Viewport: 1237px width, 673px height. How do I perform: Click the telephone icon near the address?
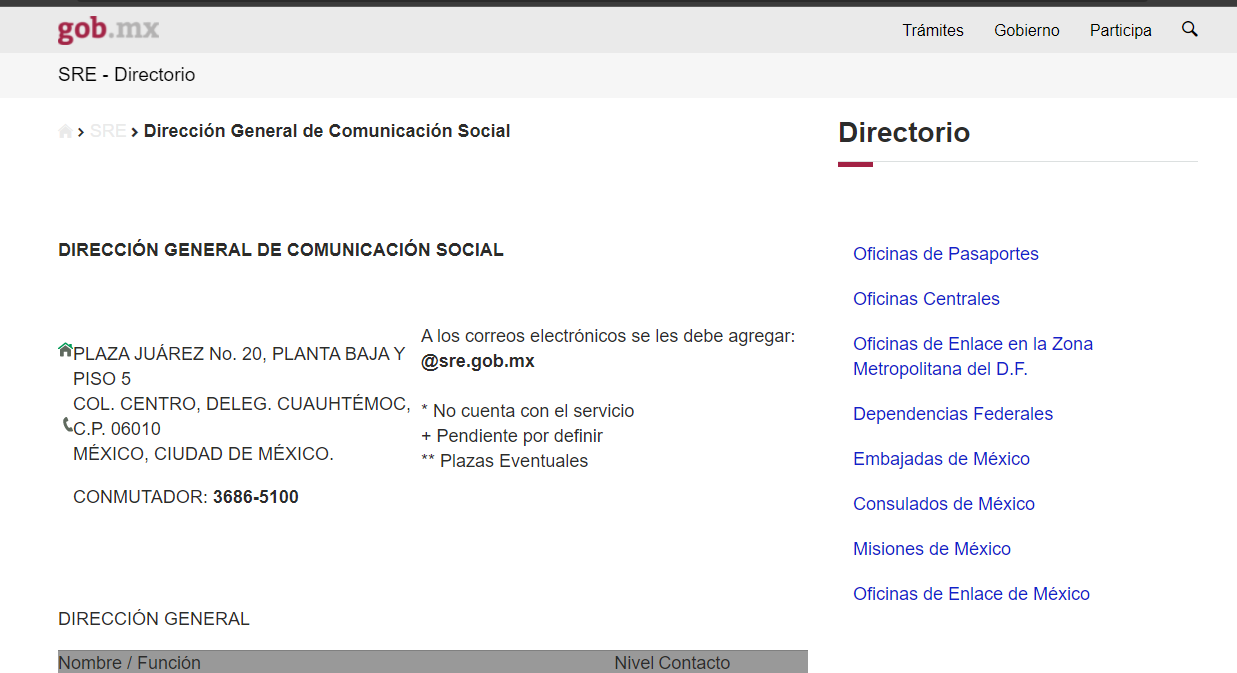pos(64,427)
